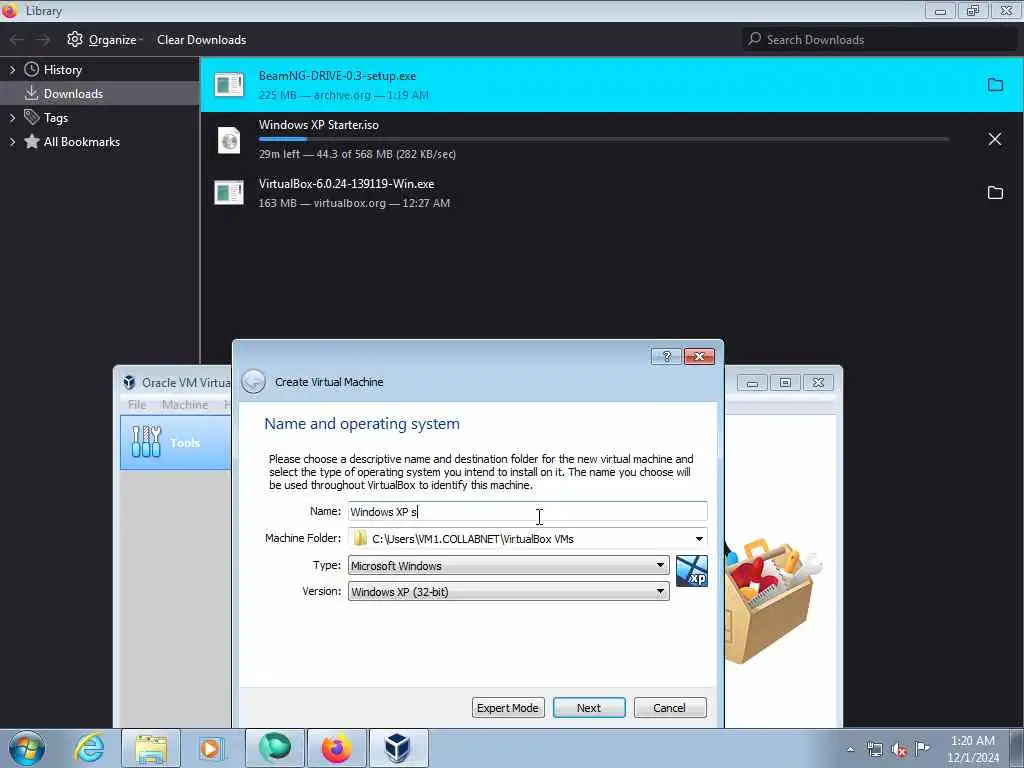Click BeamNG-DRIVE-0.3-setup.exe file name
The width and height of the screenshot is (1024, 768).
pyautogui.click(x=337, y=76)
